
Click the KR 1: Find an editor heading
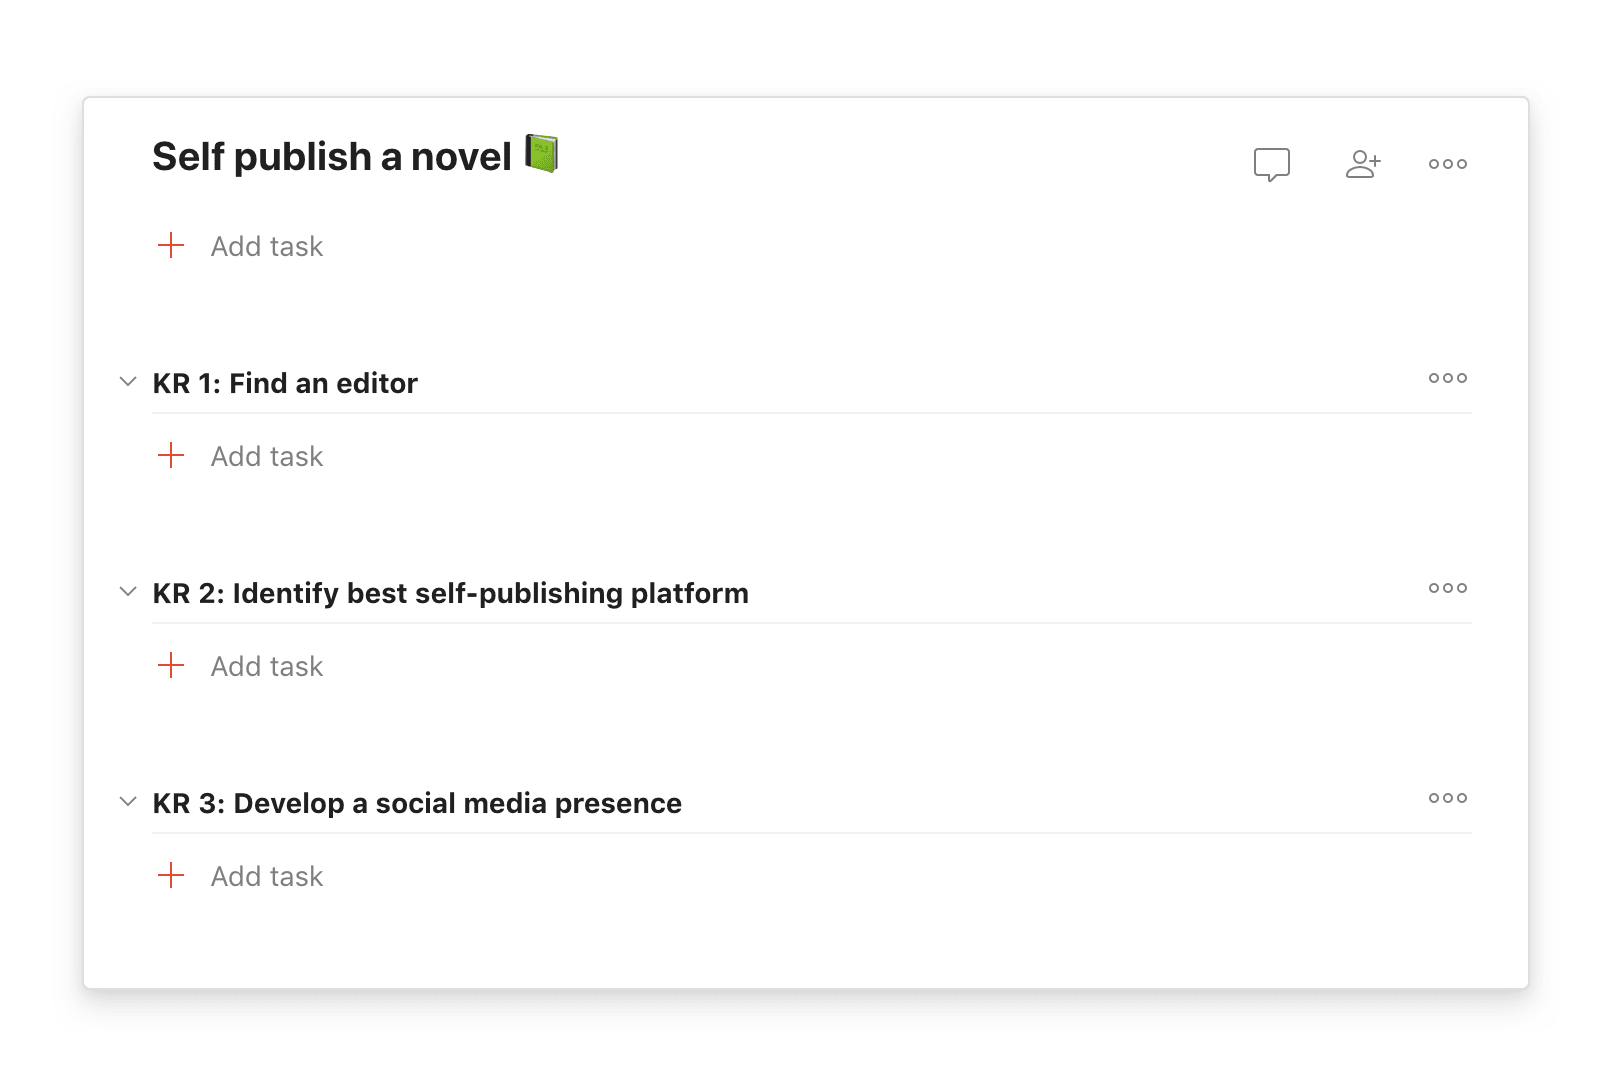pos(285,382)
